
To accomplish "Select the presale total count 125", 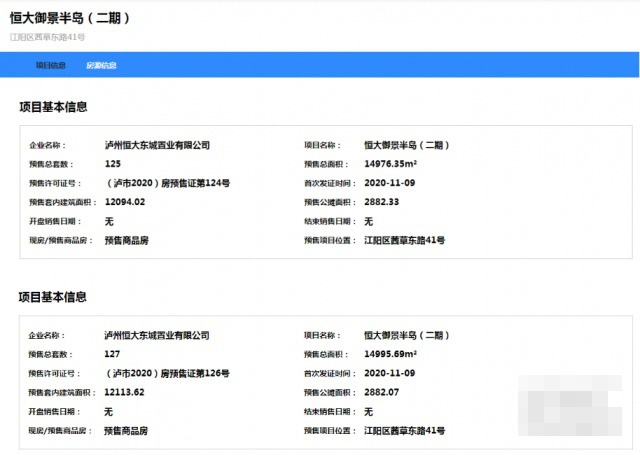I will 112,164.
